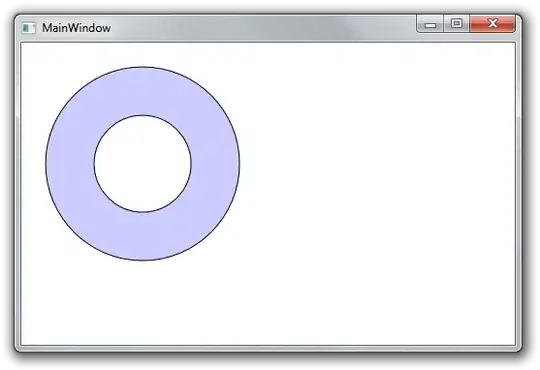Maximize the MainWindow window

[x=456, y=24]
